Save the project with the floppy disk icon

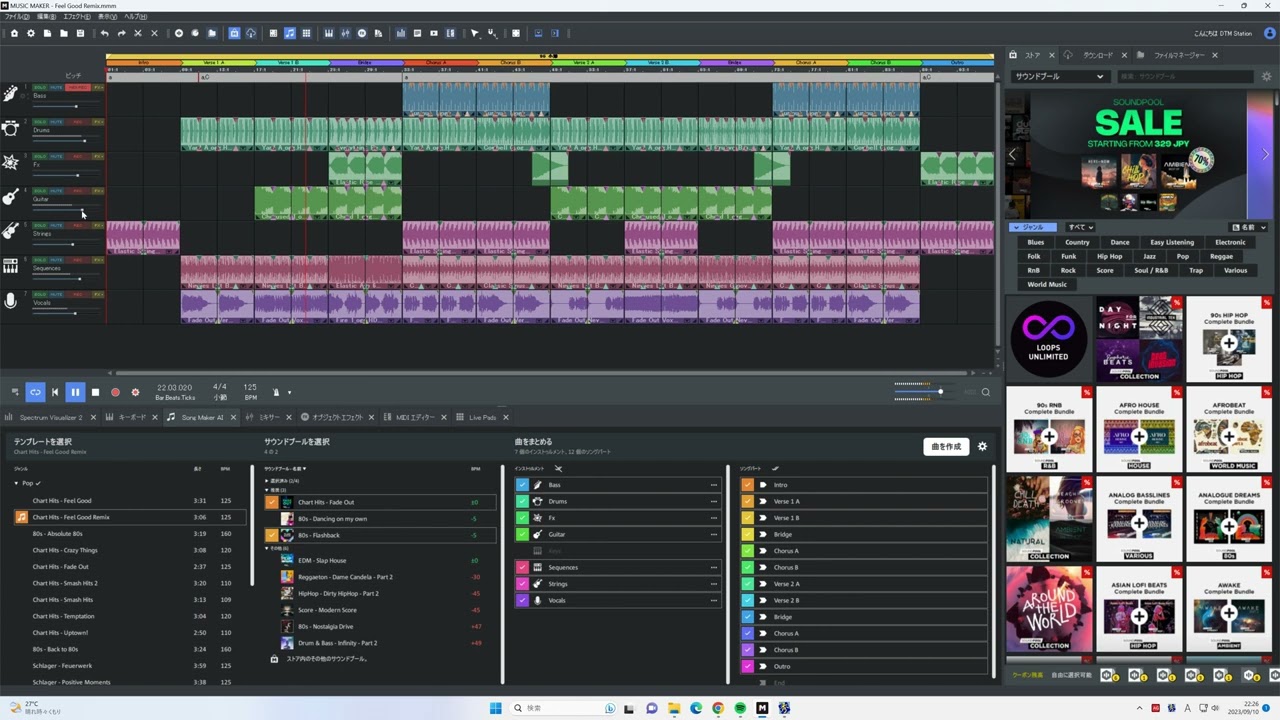tap(80, 33)
